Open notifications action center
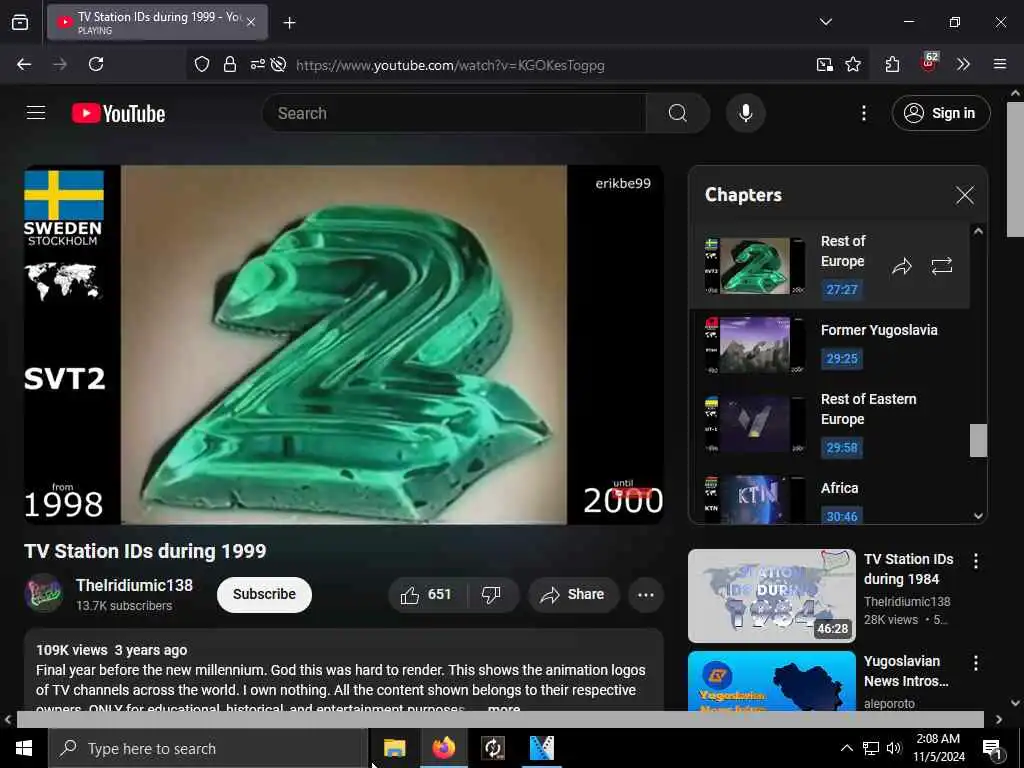1024x768 pixels. (x=991, y=749)
